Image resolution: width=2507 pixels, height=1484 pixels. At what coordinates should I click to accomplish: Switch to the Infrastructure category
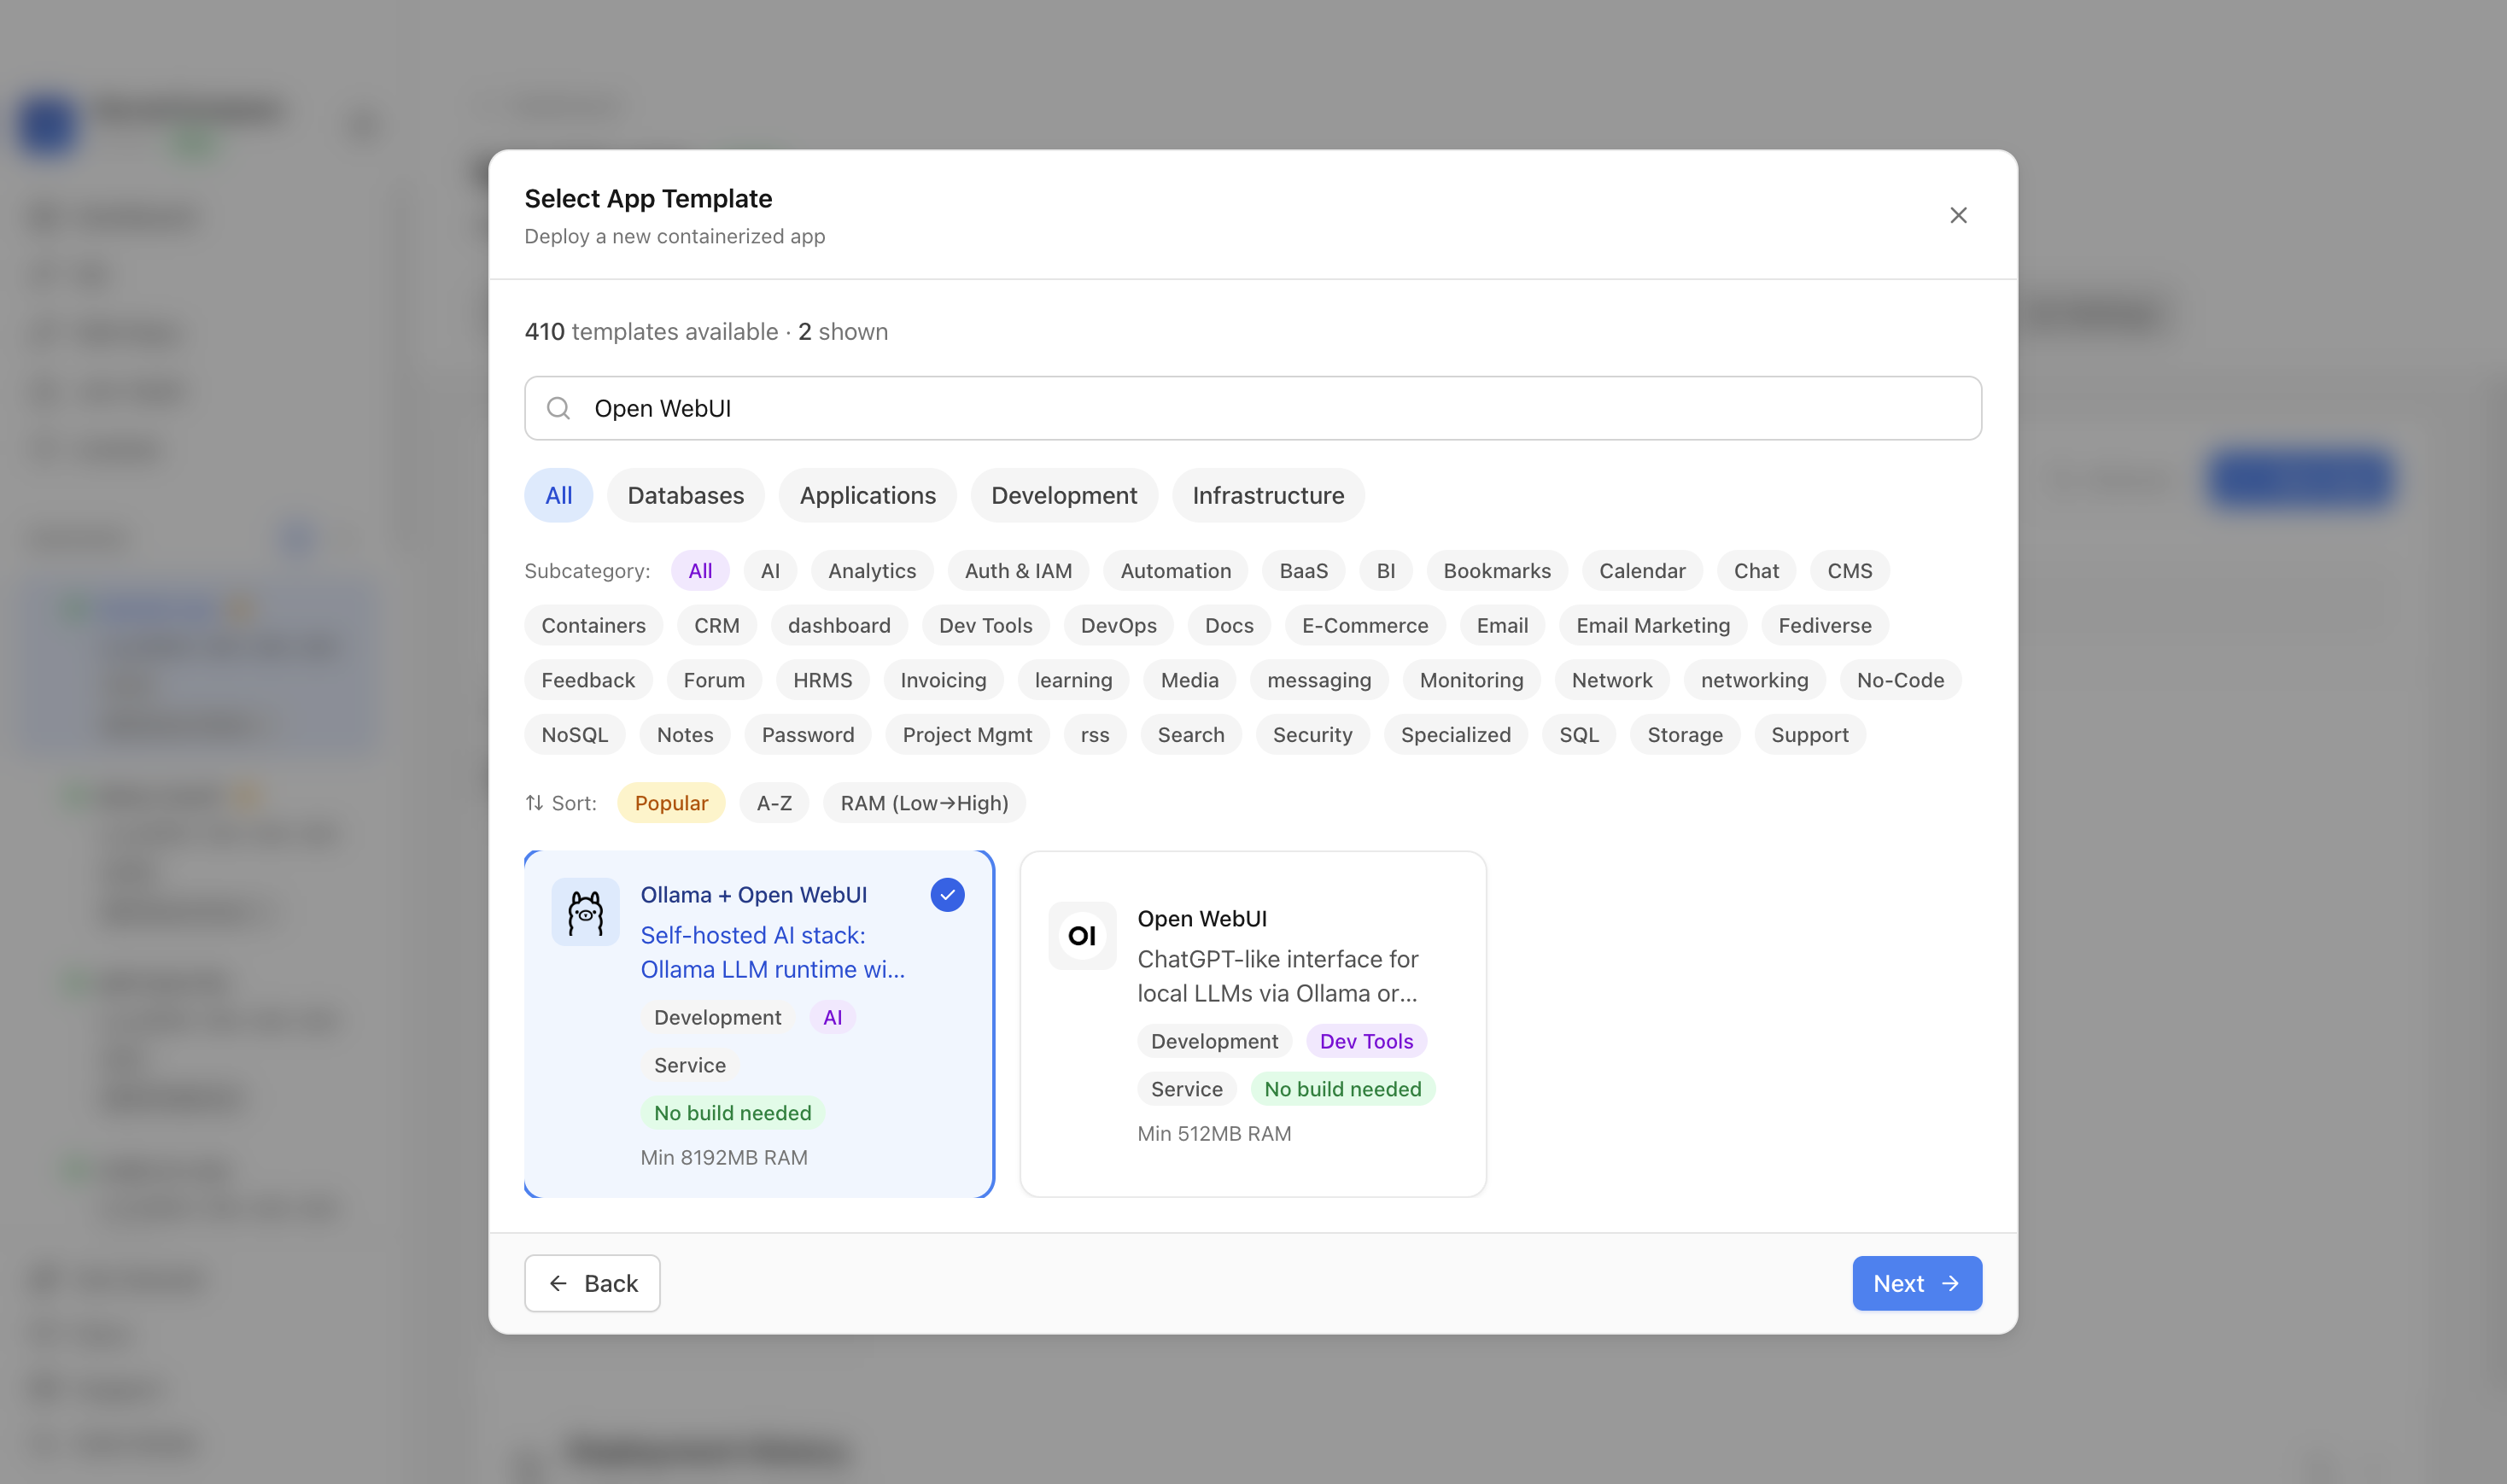pos(1268,496)
